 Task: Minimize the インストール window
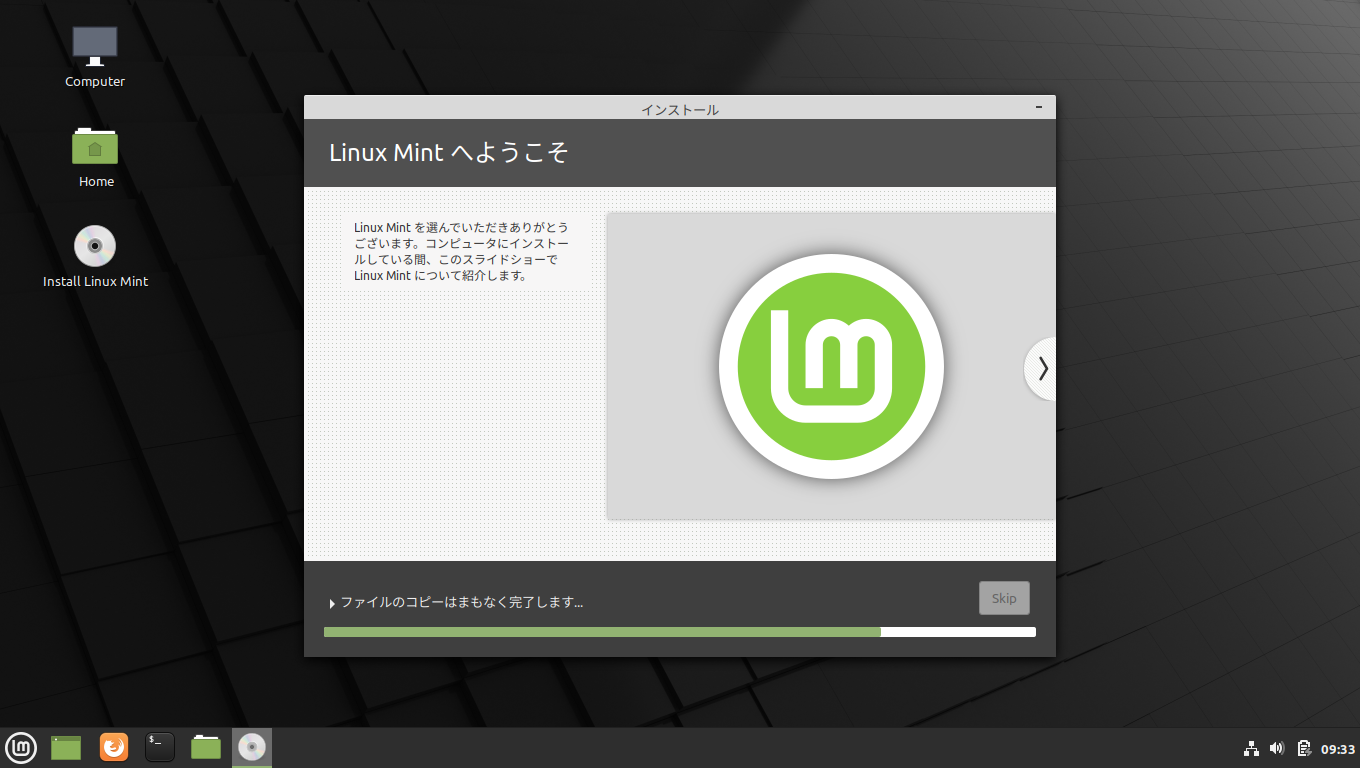tap(1040, 106)
